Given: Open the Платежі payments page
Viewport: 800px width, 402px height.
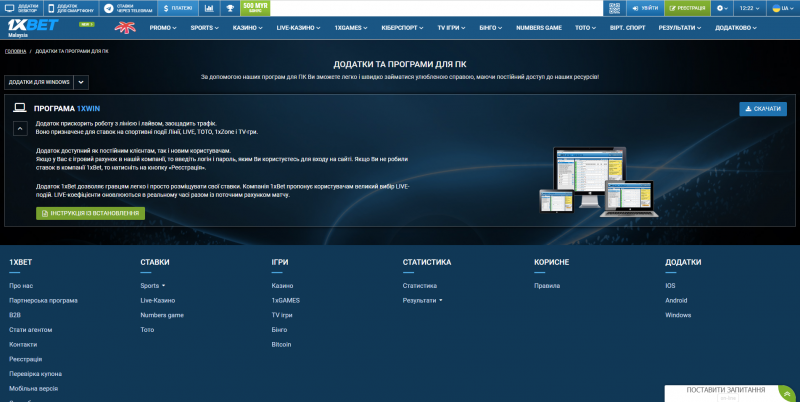Looking at the screenshot, I should [x=178, y=8].
